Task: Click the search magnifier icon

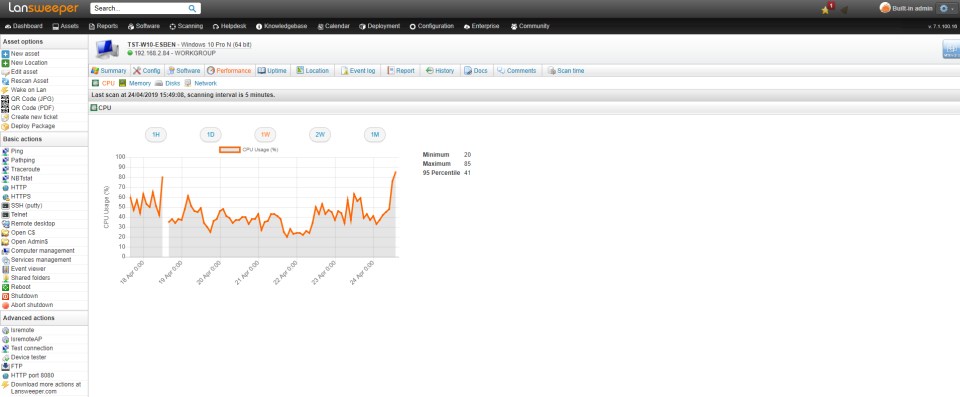Action: (x=192, y=9)
